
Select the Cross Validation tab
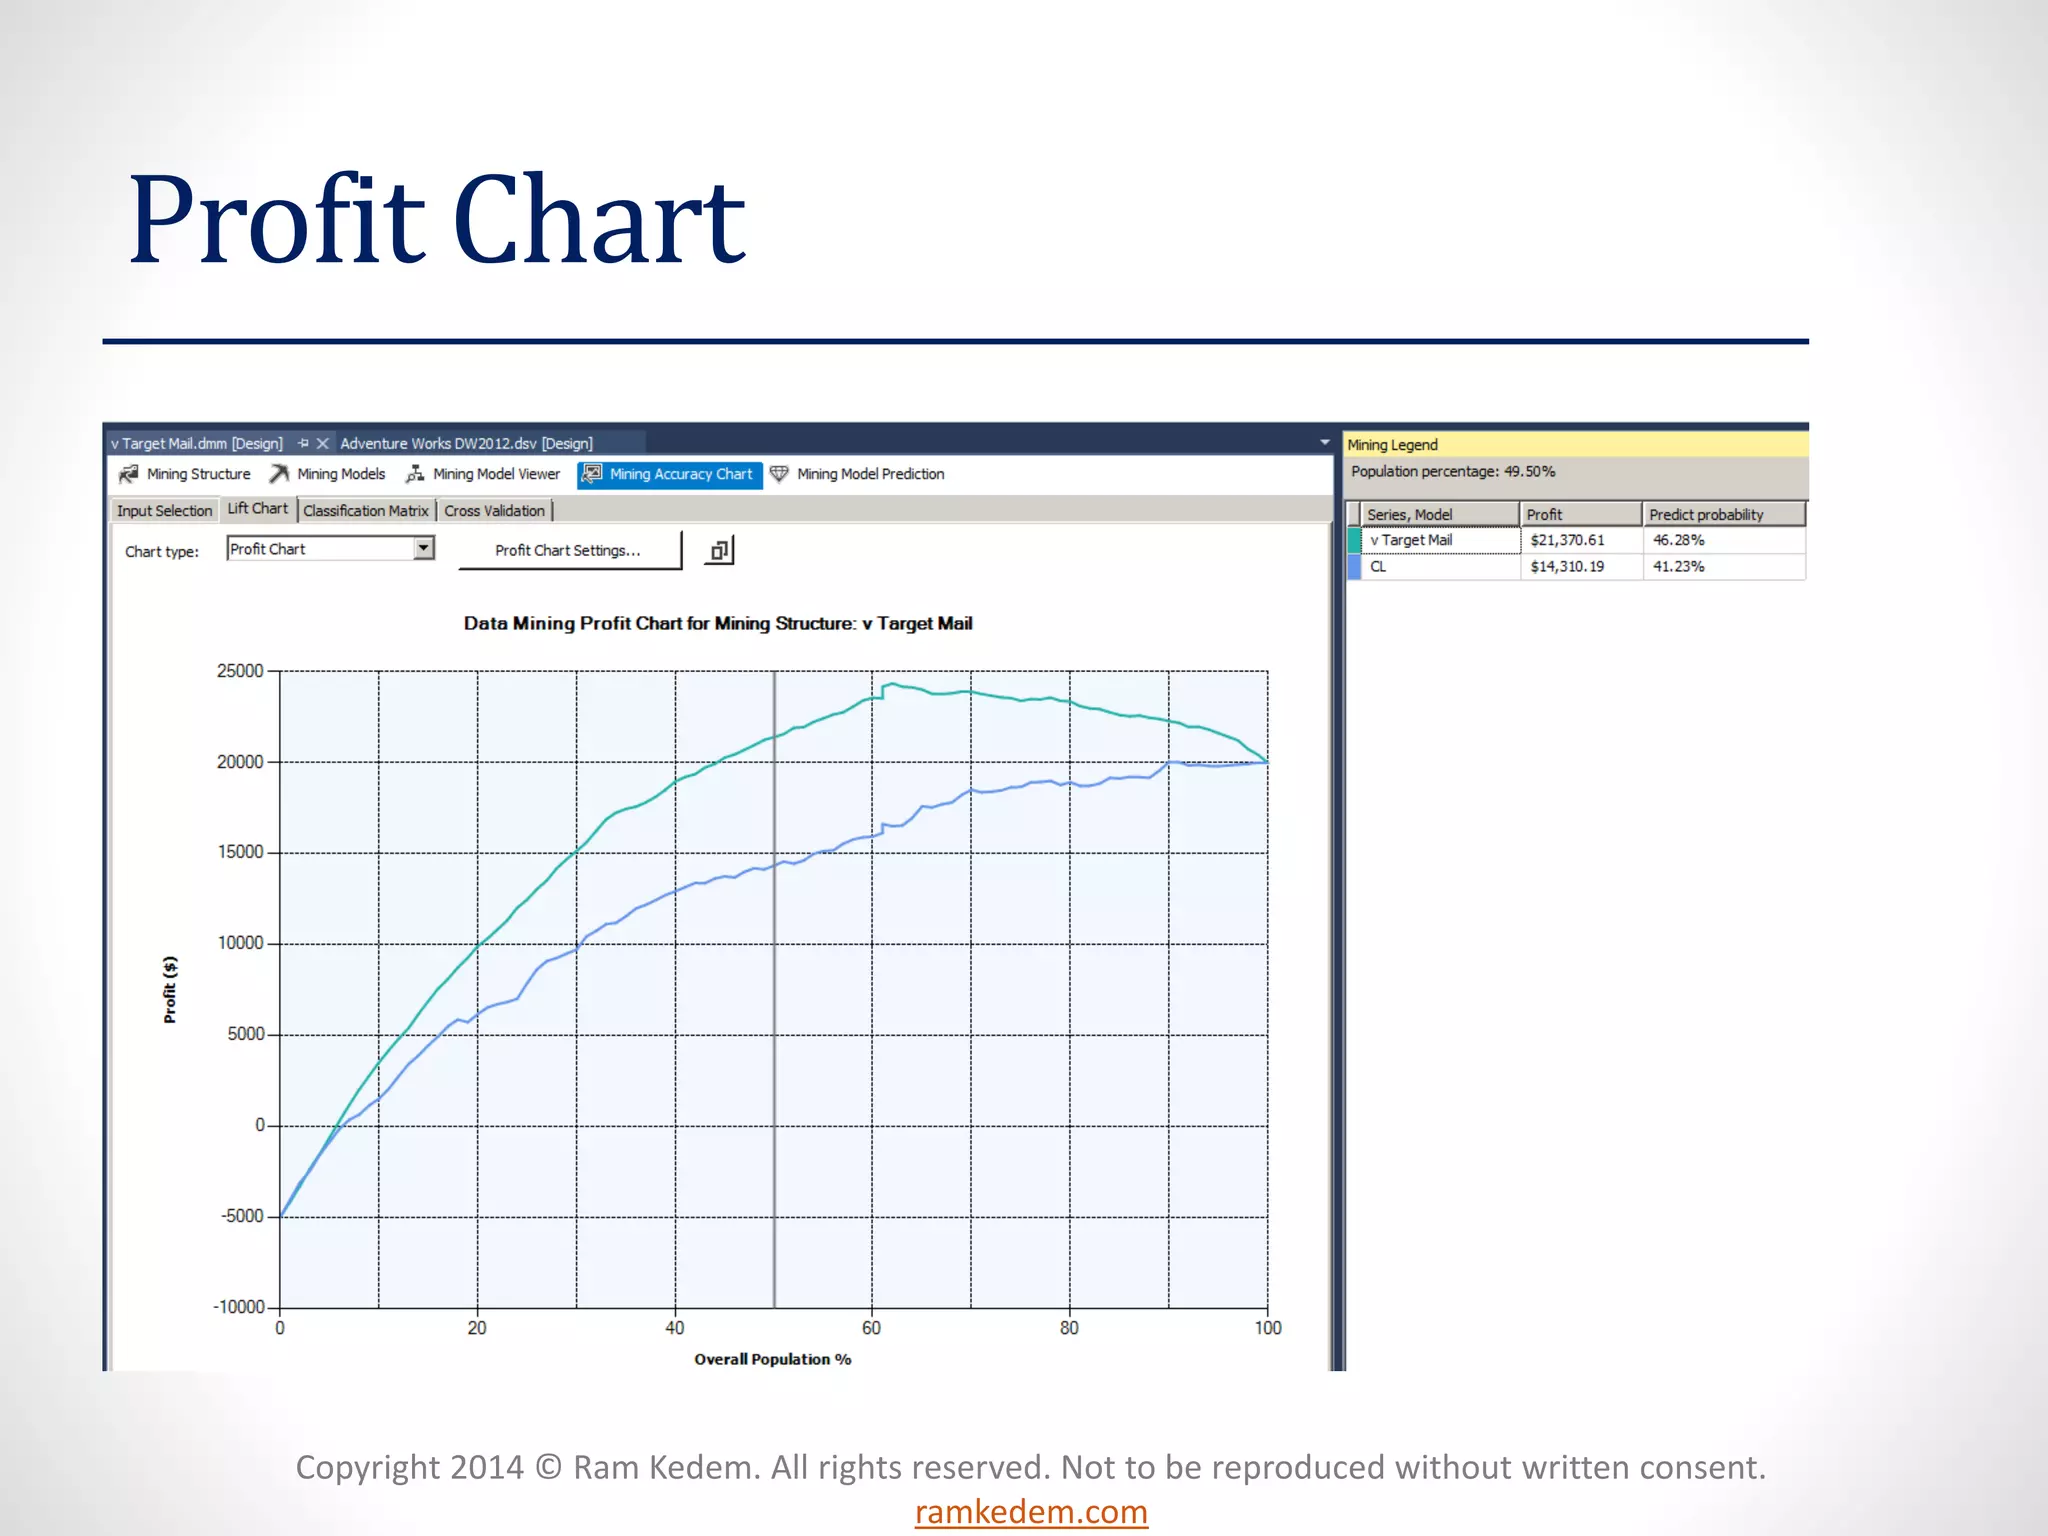tap(494, 511)
